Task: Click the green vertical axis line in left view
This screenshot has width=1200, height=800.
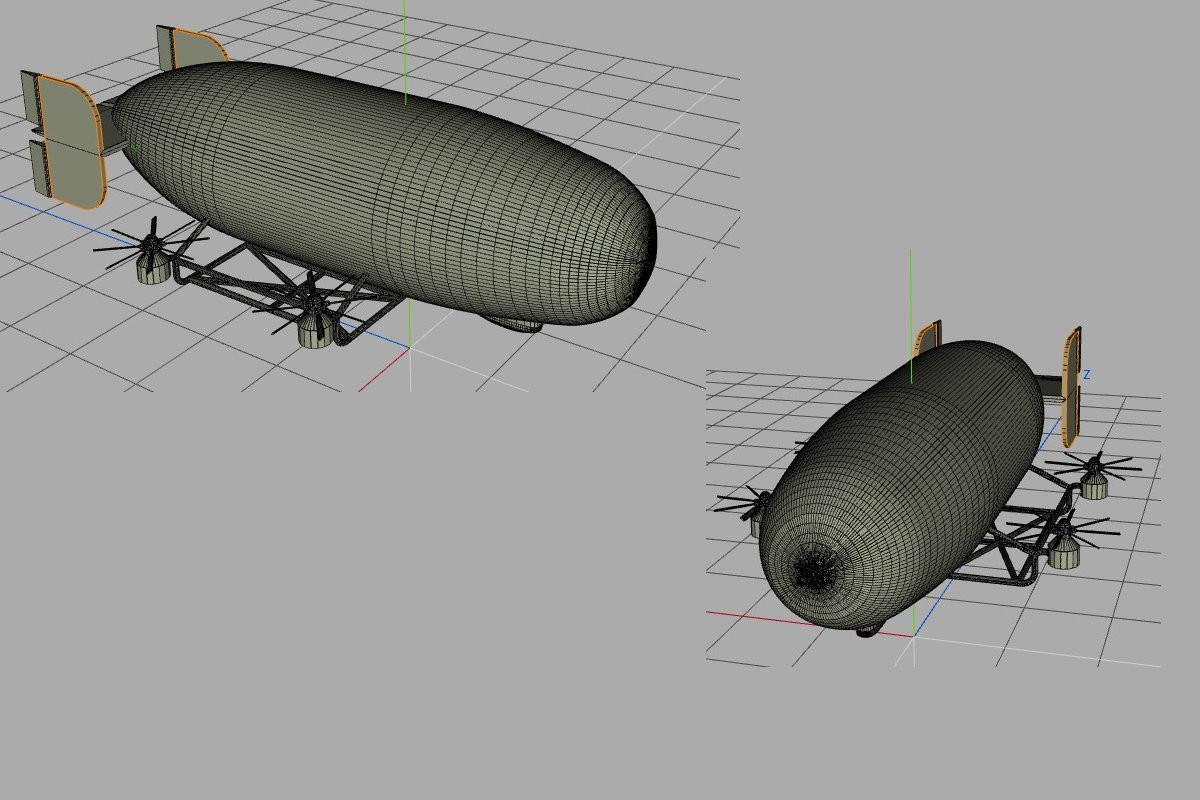Action: pos(405,50)
